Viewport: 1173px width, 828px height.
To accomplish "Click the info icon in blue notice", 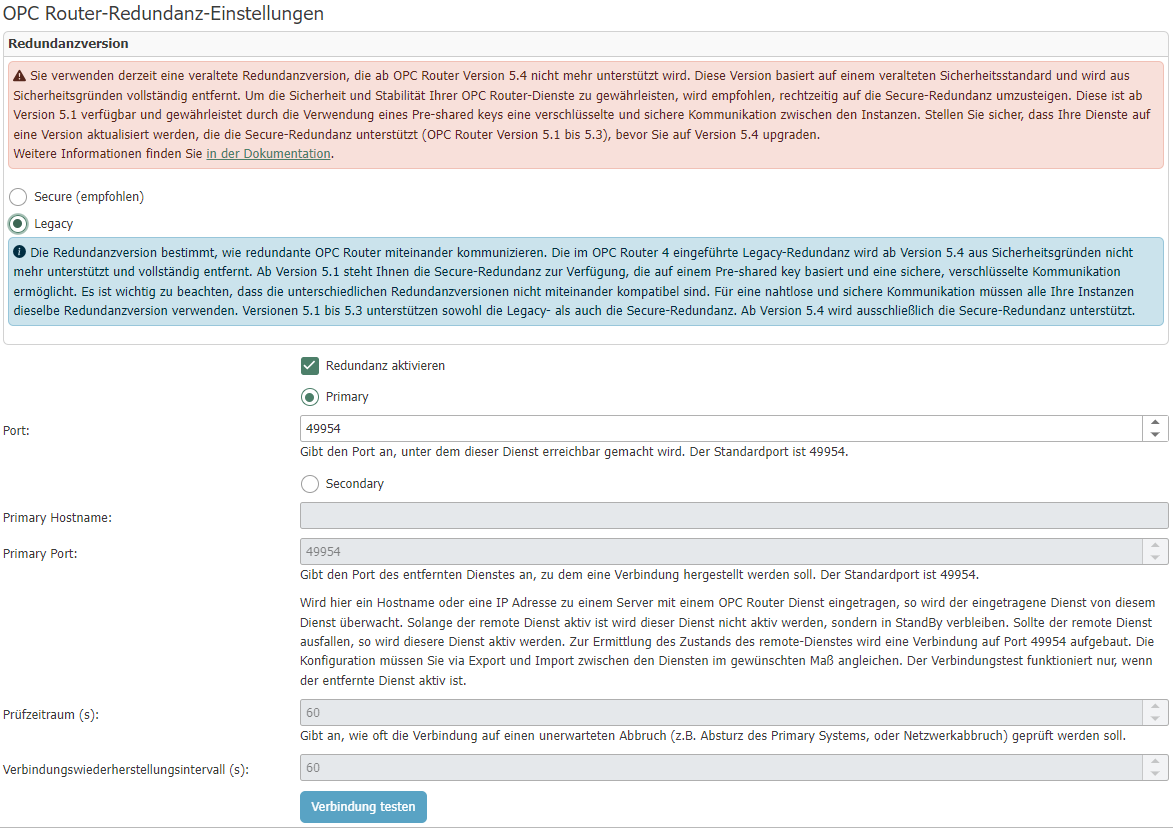I will (x=19, y=252).
